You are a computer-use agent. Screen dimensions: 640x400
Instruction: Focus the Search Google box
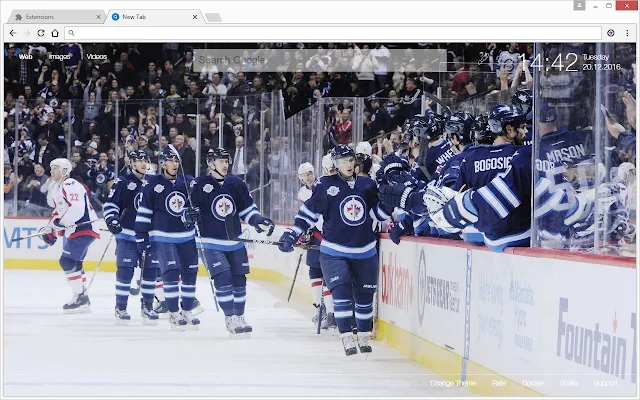point(320,60)
